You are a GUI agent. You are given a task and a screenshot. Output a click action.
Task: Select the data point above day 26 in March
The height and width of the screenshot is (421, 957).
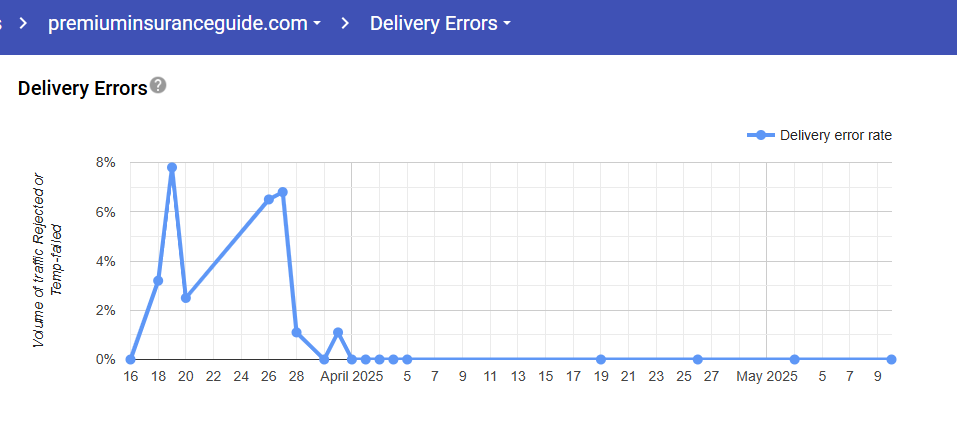click(269, 199)
